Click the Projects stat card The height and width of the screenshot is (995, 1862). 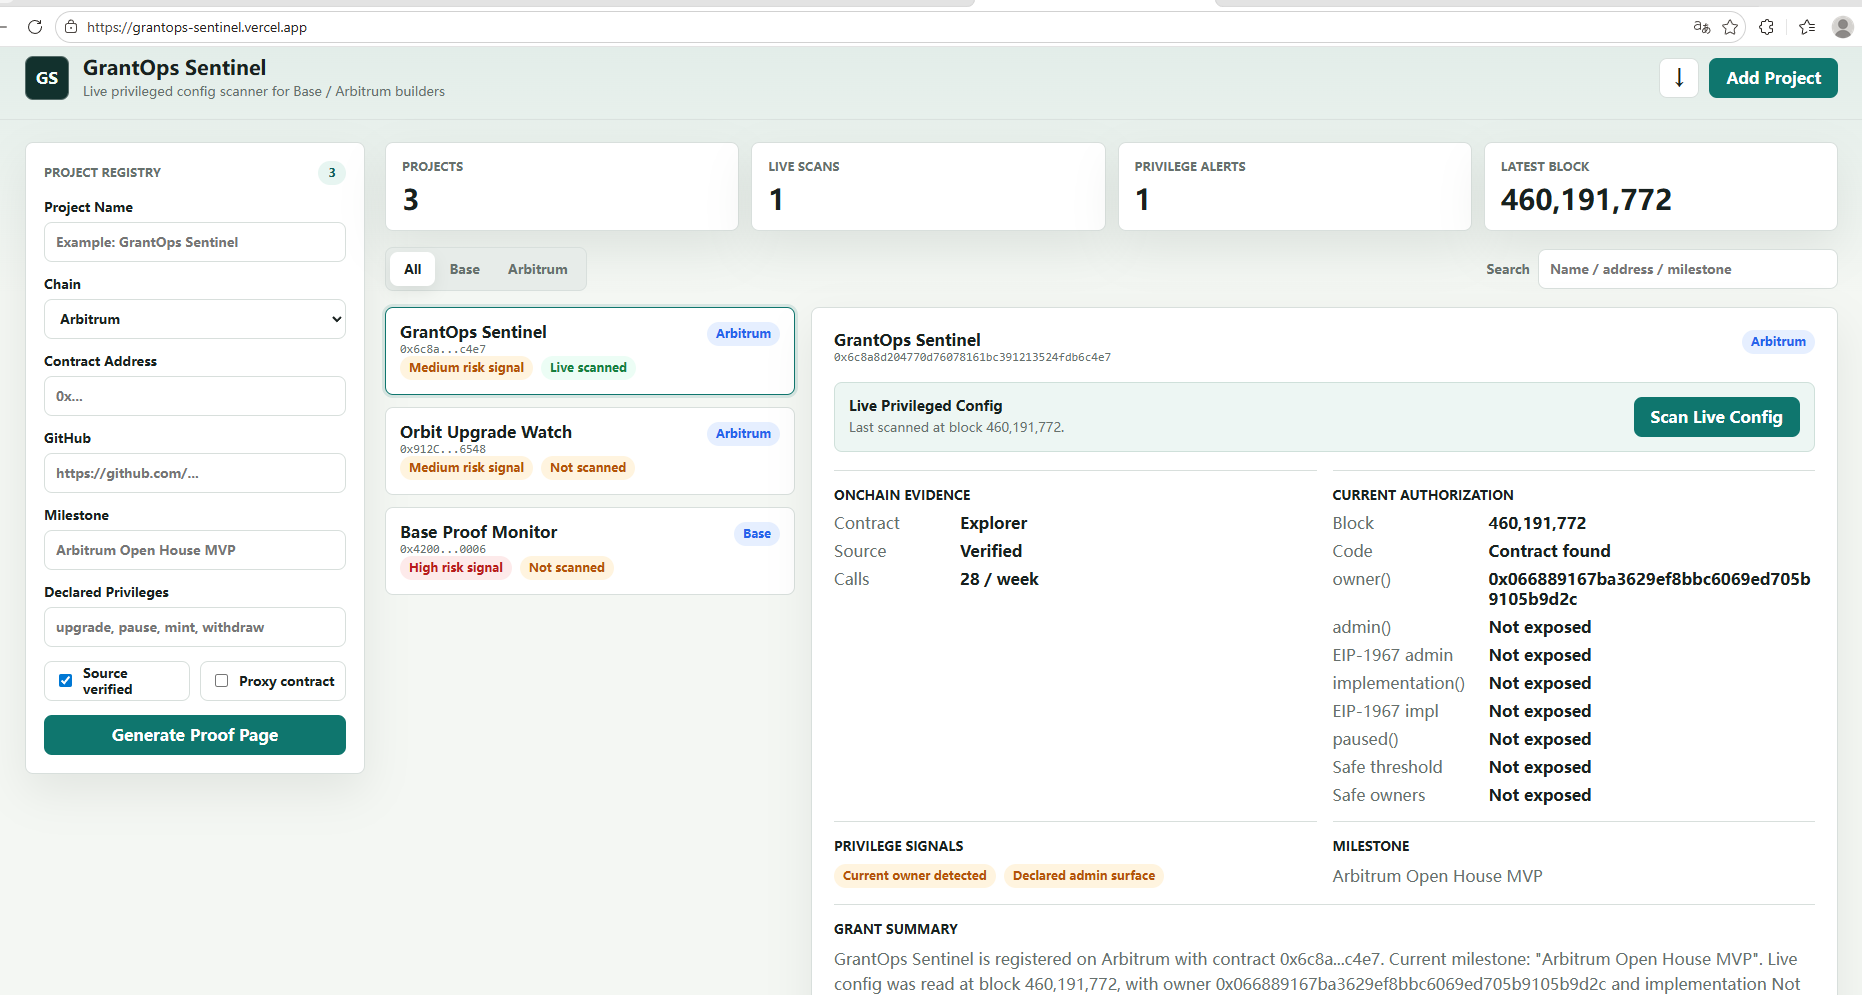pyautogui.click(x=562, y=187)
